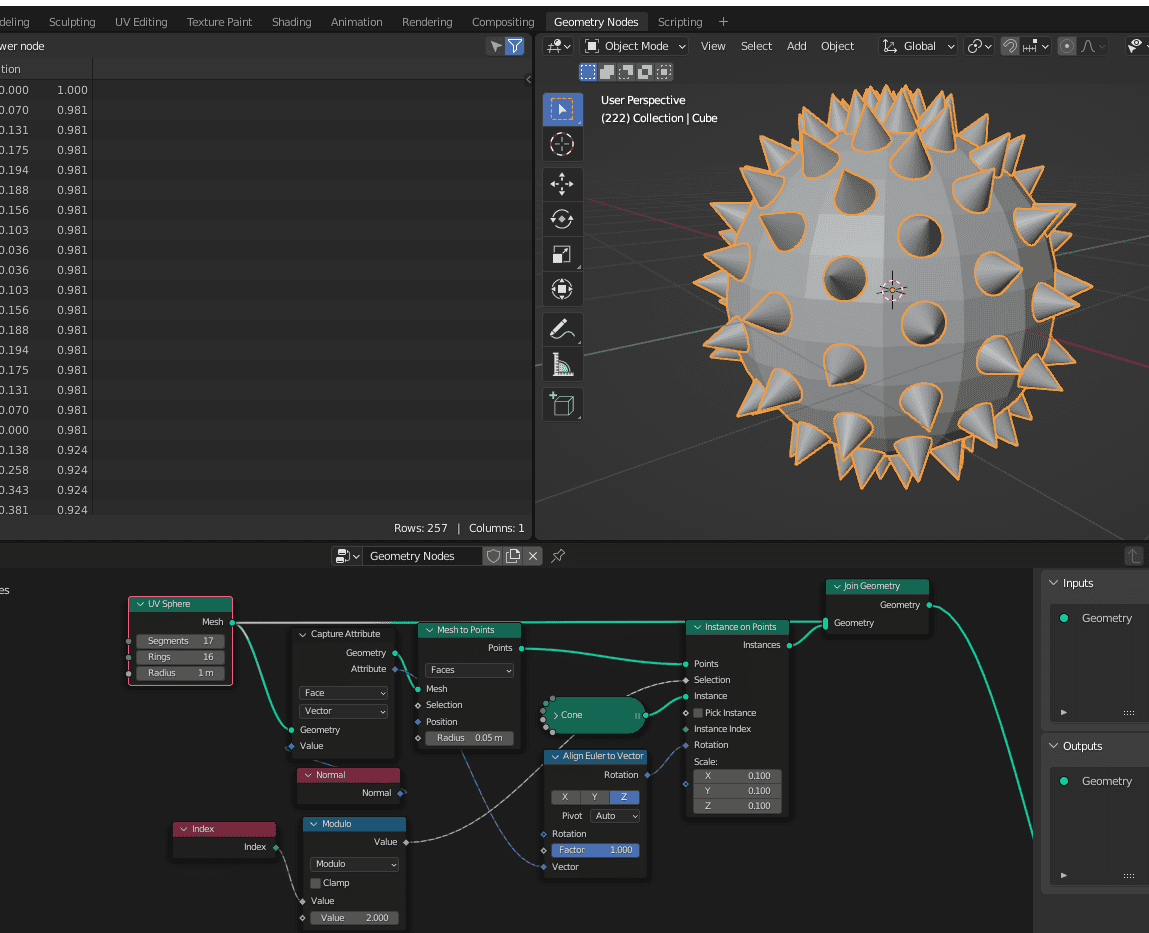Image resolution: width=1149 pixels, height=933 pixels.
Task: Activate the Scale tool
Action: 562,255
